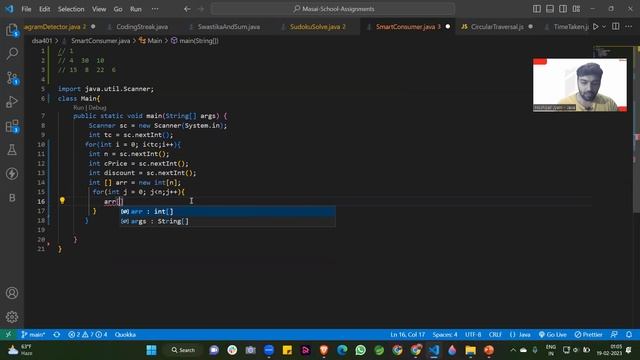Toggle the bottom panel layout icon
640x360 pixels.
pyautogui.click(x=550, y=9)
